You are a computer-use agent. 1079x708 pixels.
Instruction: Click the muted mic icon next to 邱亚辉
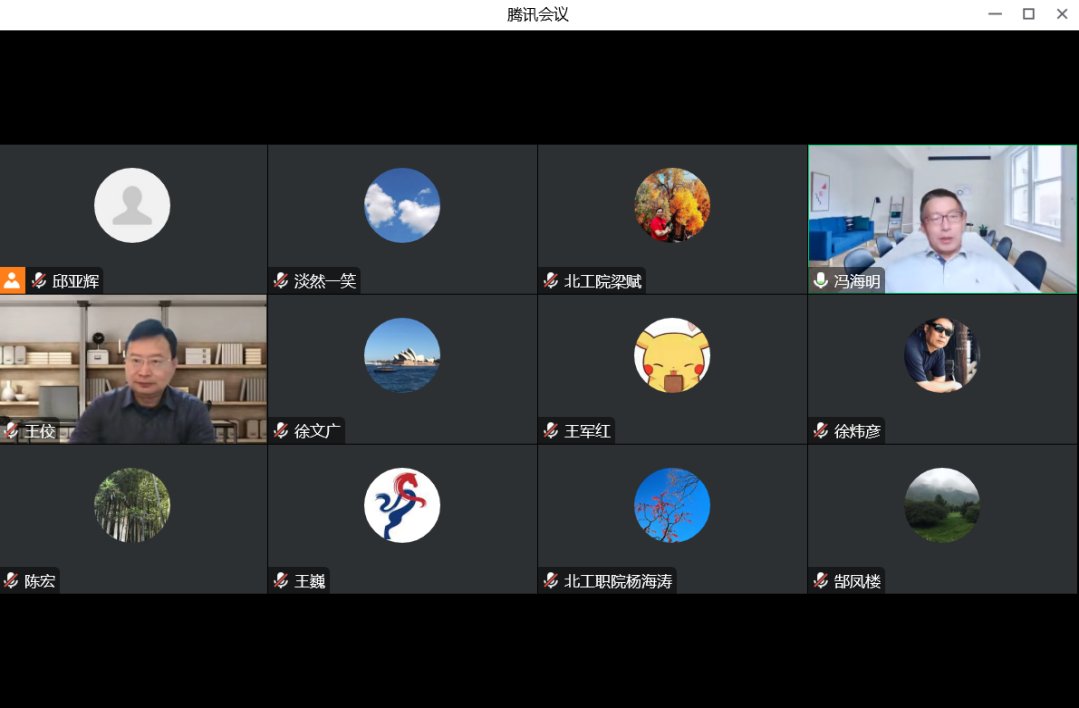(x=39, y=281)
